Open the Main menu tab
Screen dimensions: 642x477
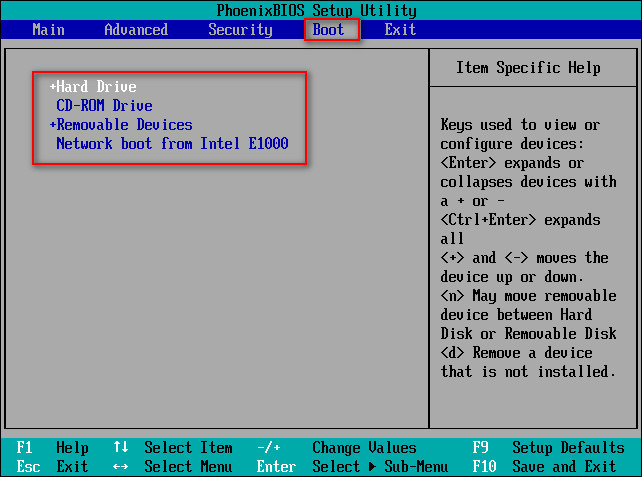pos(48,30)
